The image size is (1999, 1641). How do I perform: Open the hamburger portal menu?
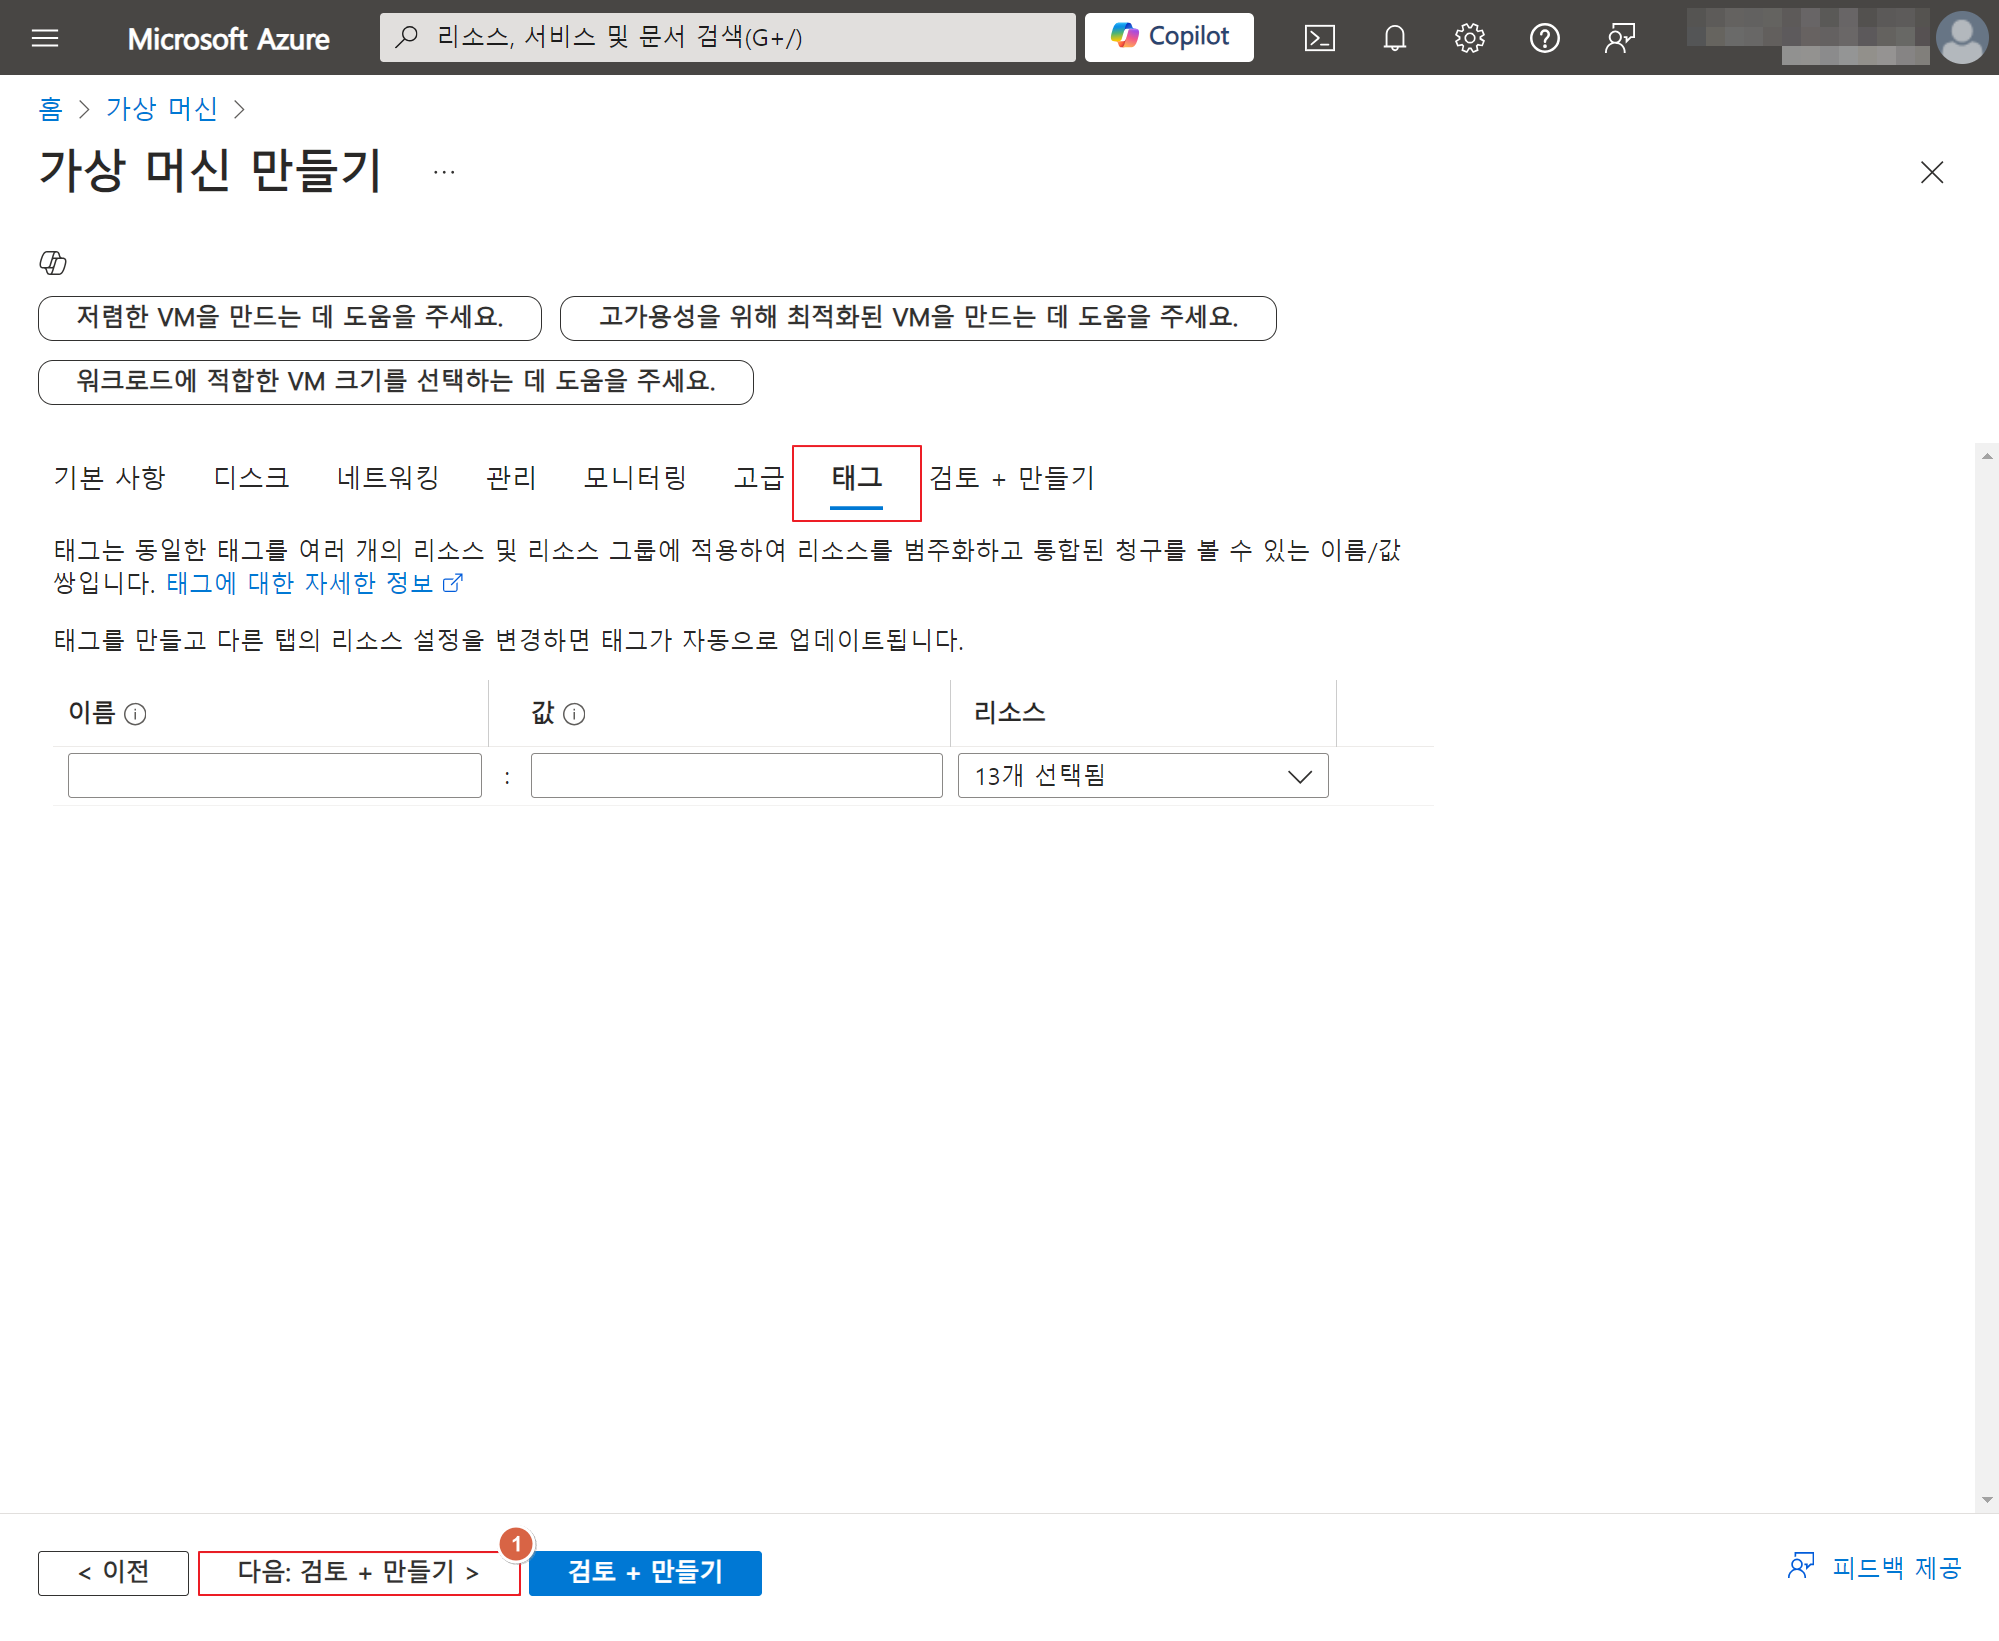(45, 38)
